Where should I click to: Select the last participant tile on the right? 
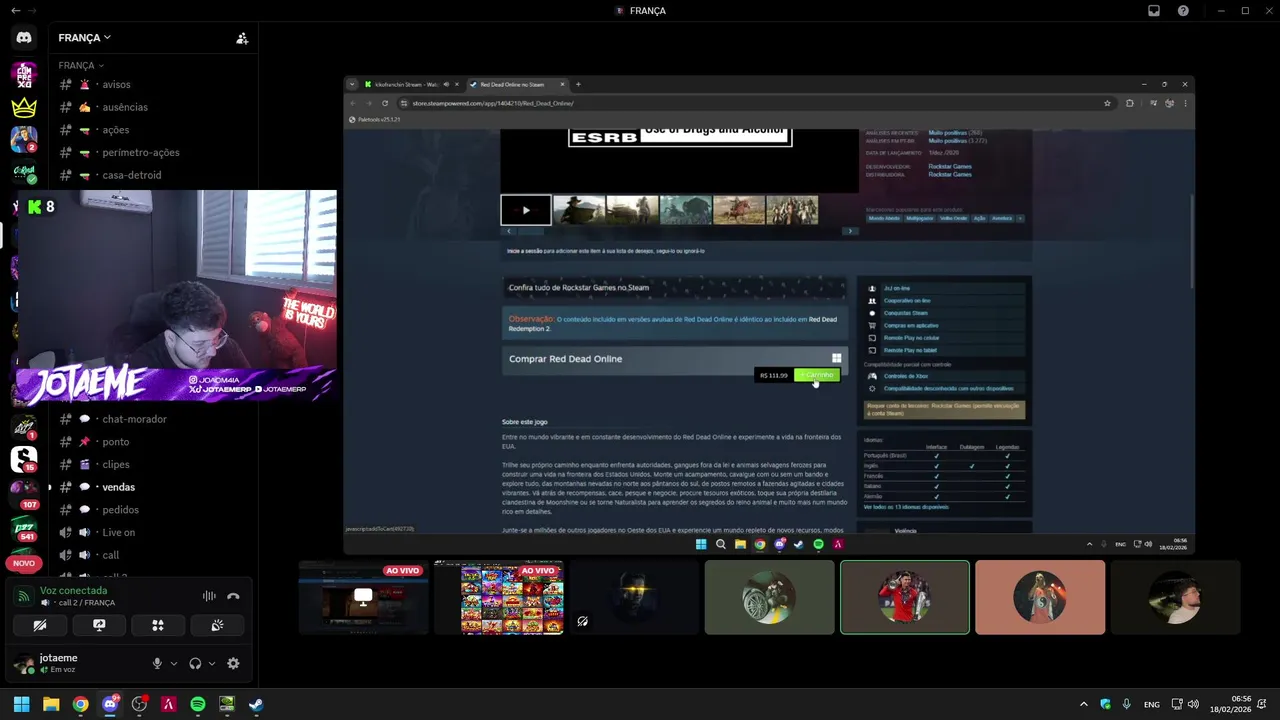tap(1175, 597)
